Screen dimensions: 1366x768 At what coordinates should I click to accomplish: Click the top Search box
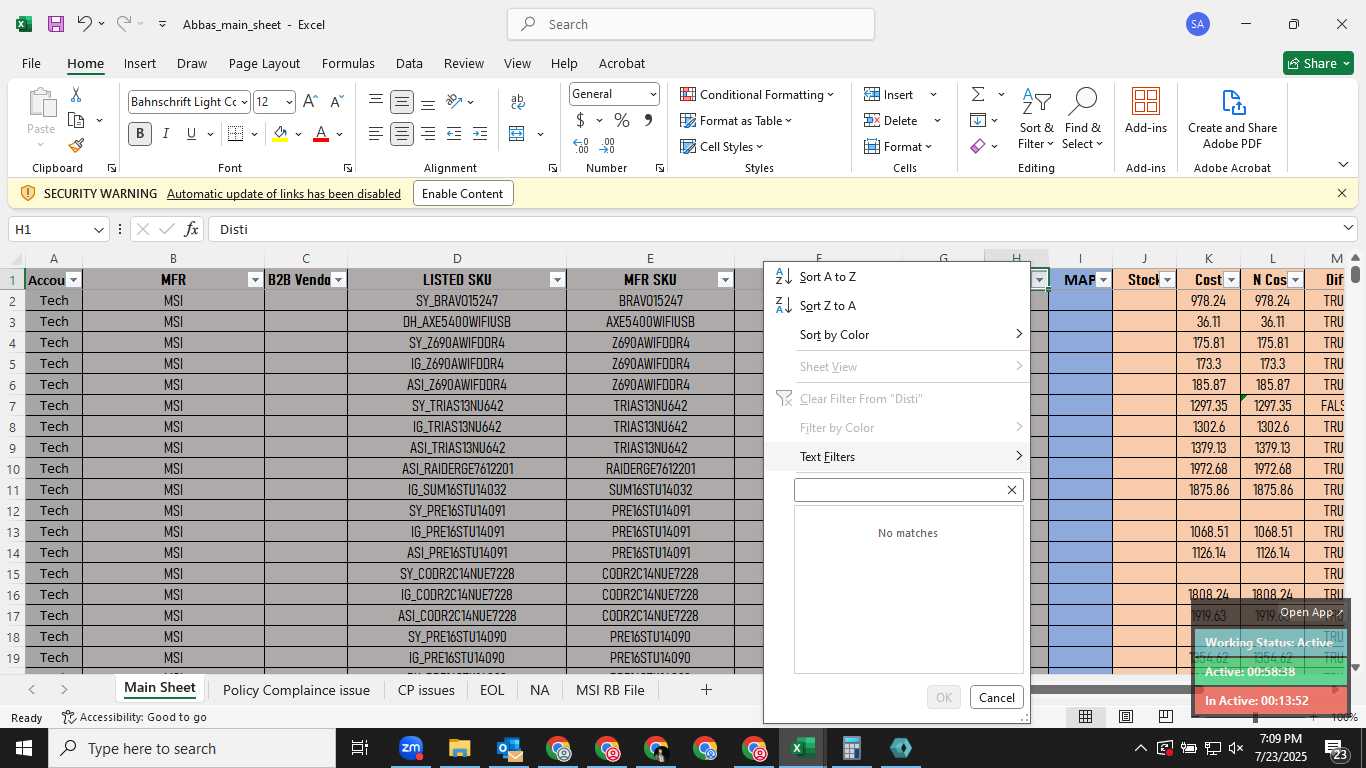coord(691,24)
